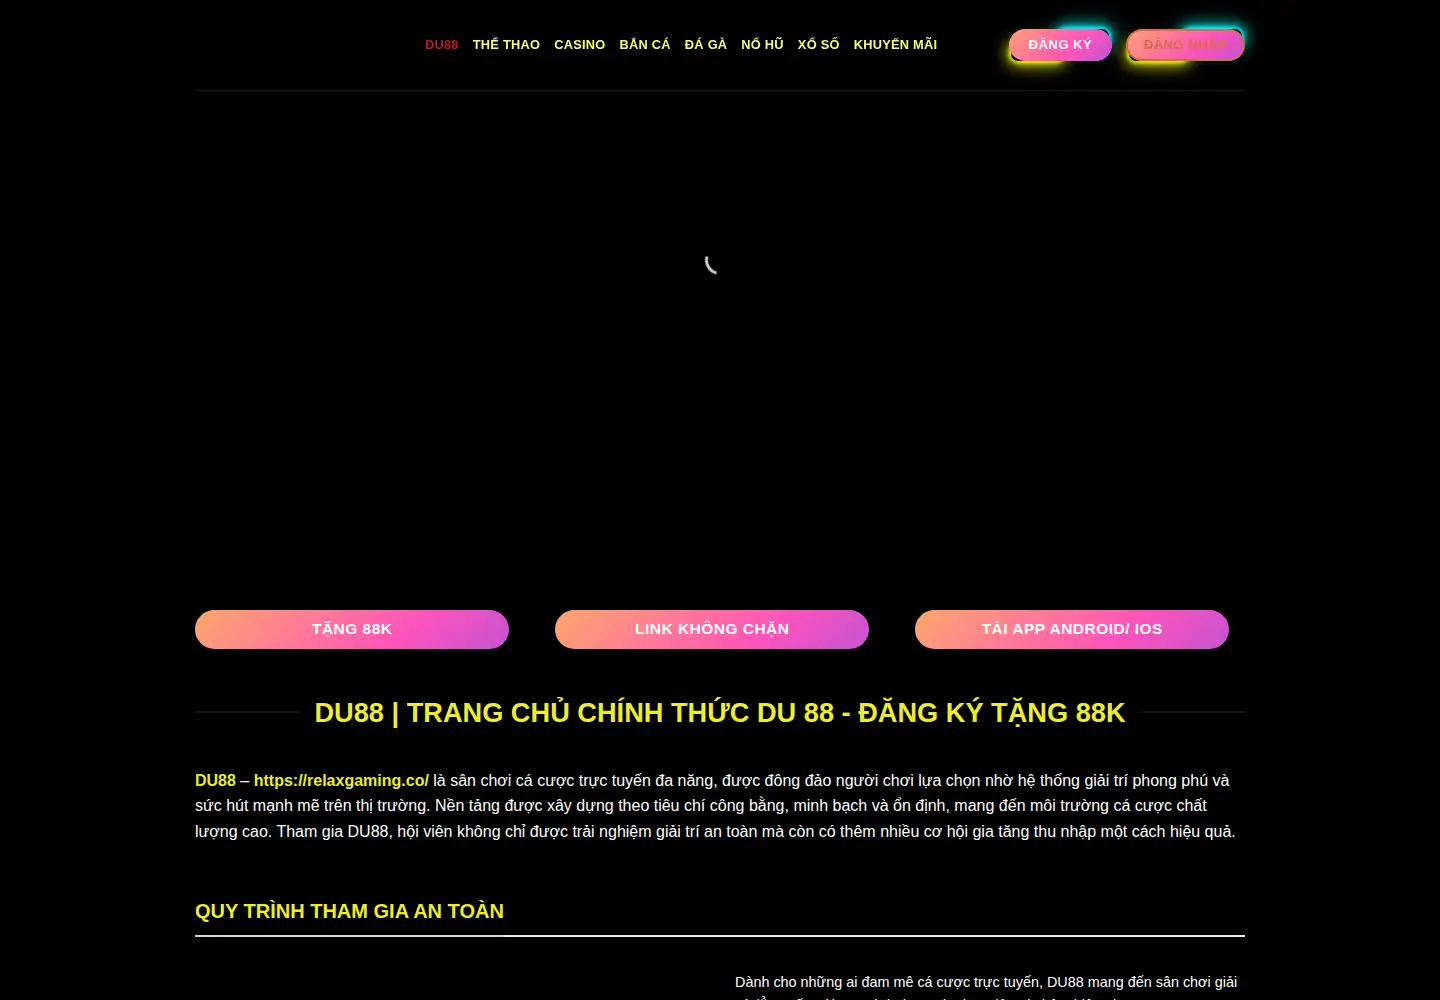Click the ĐĂNG NHẬP login button
1440x1000 pixels.
click(x=1185, y=45)
